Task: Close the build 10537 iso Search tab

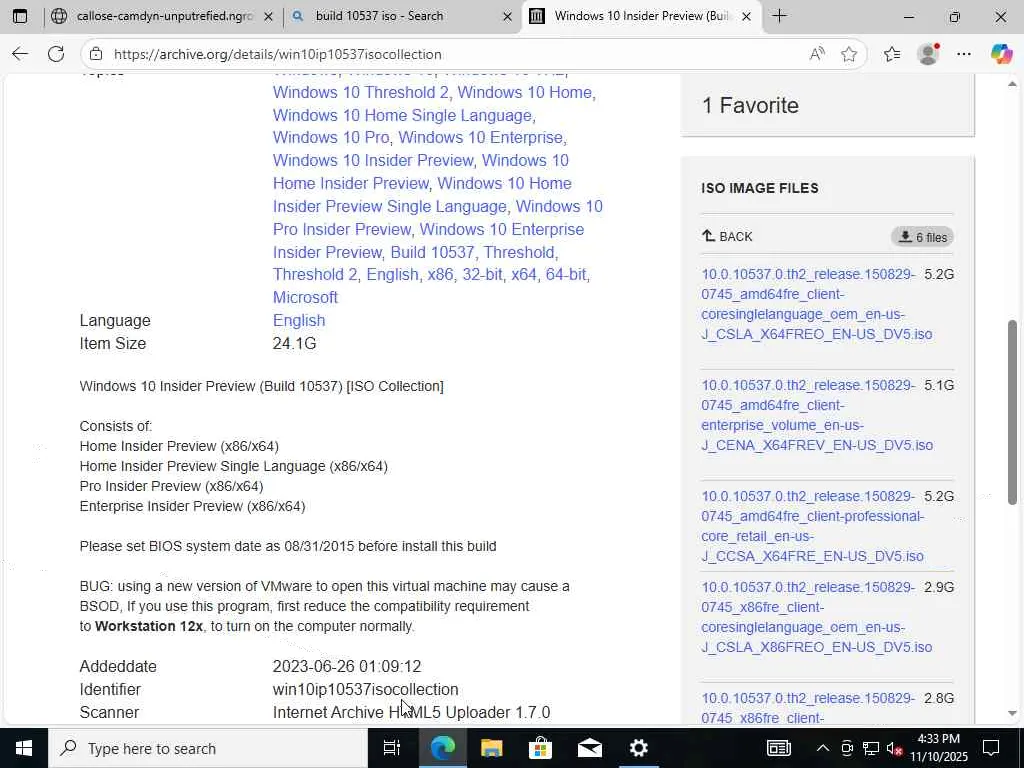Action: [507, 16]
